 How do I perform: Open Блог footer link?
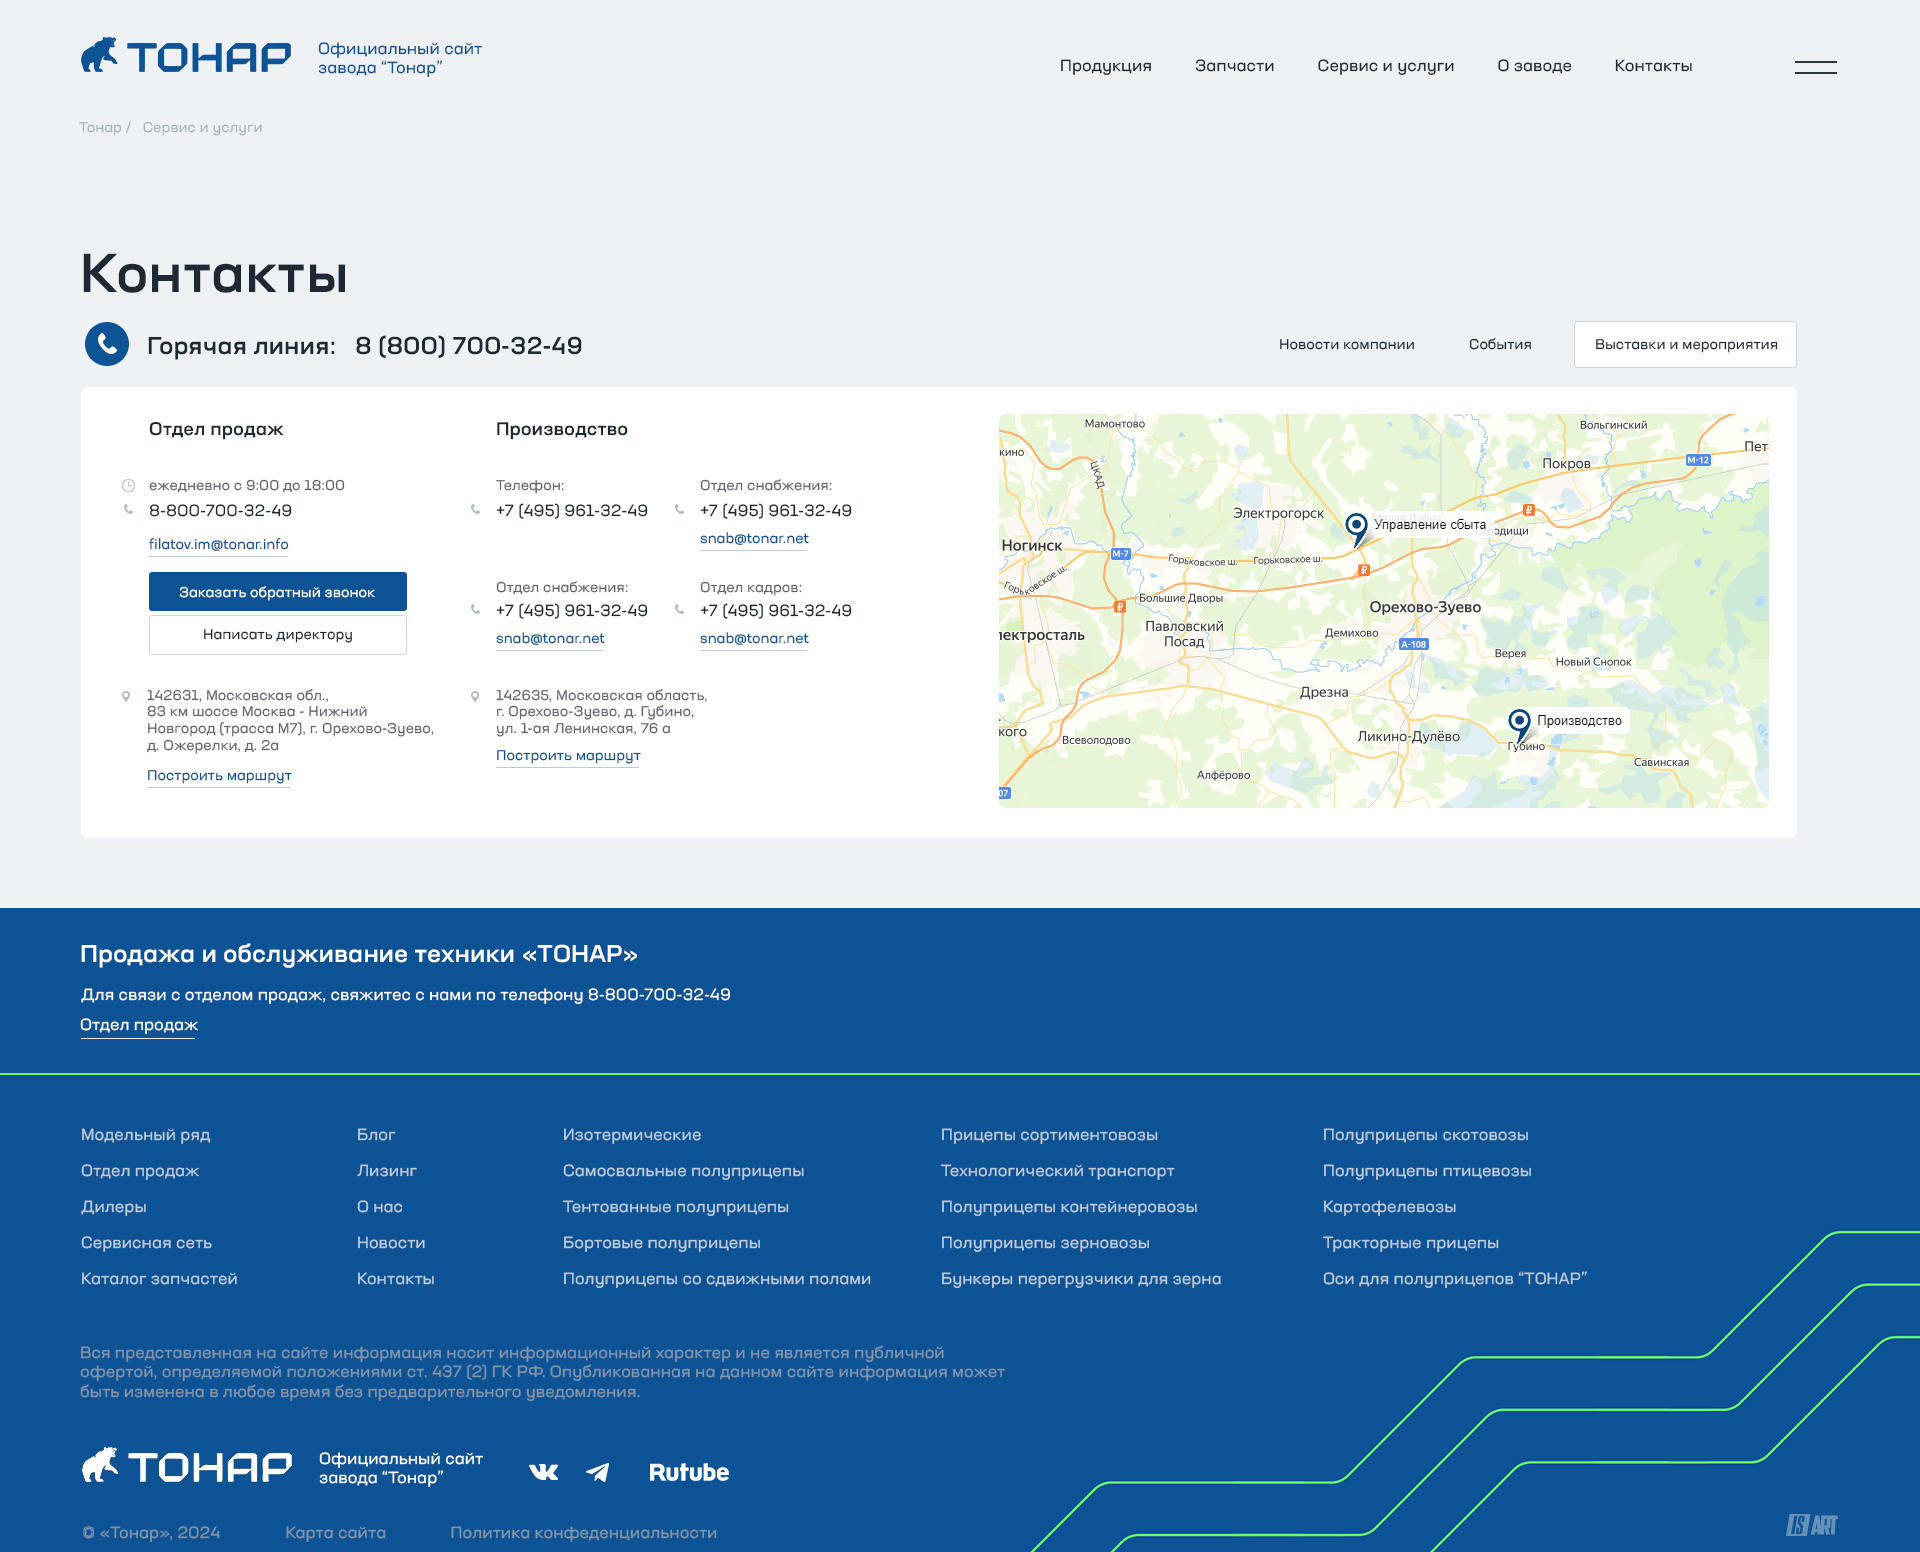tap(376, 1135)
